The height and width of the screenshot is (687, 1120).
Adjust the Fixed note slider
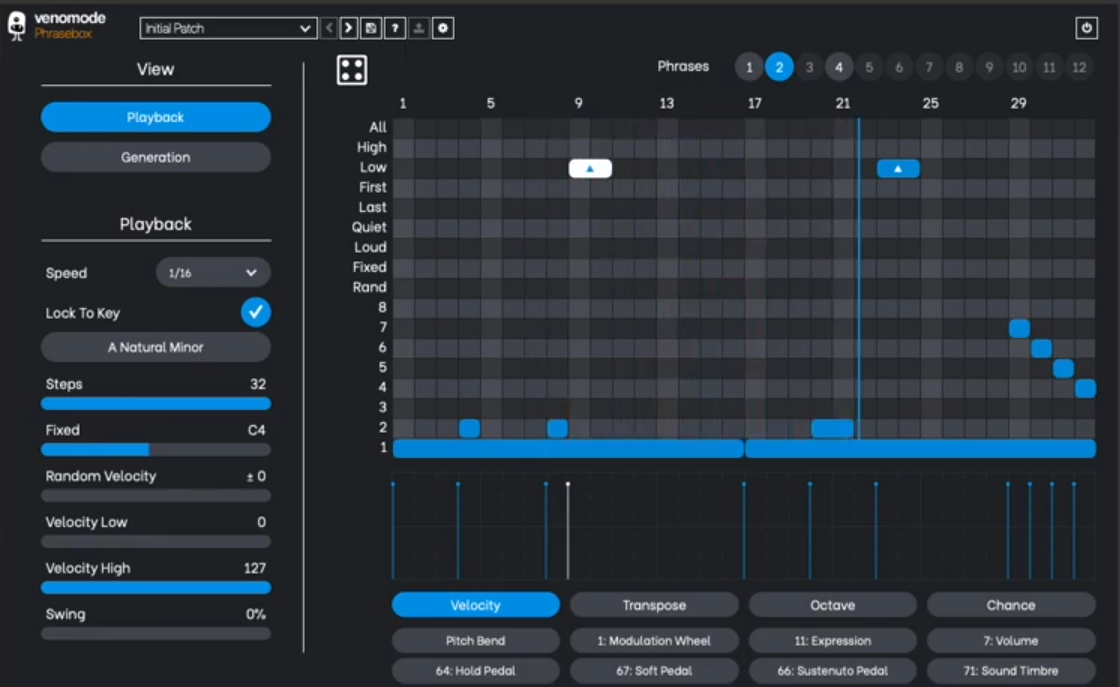156,450
